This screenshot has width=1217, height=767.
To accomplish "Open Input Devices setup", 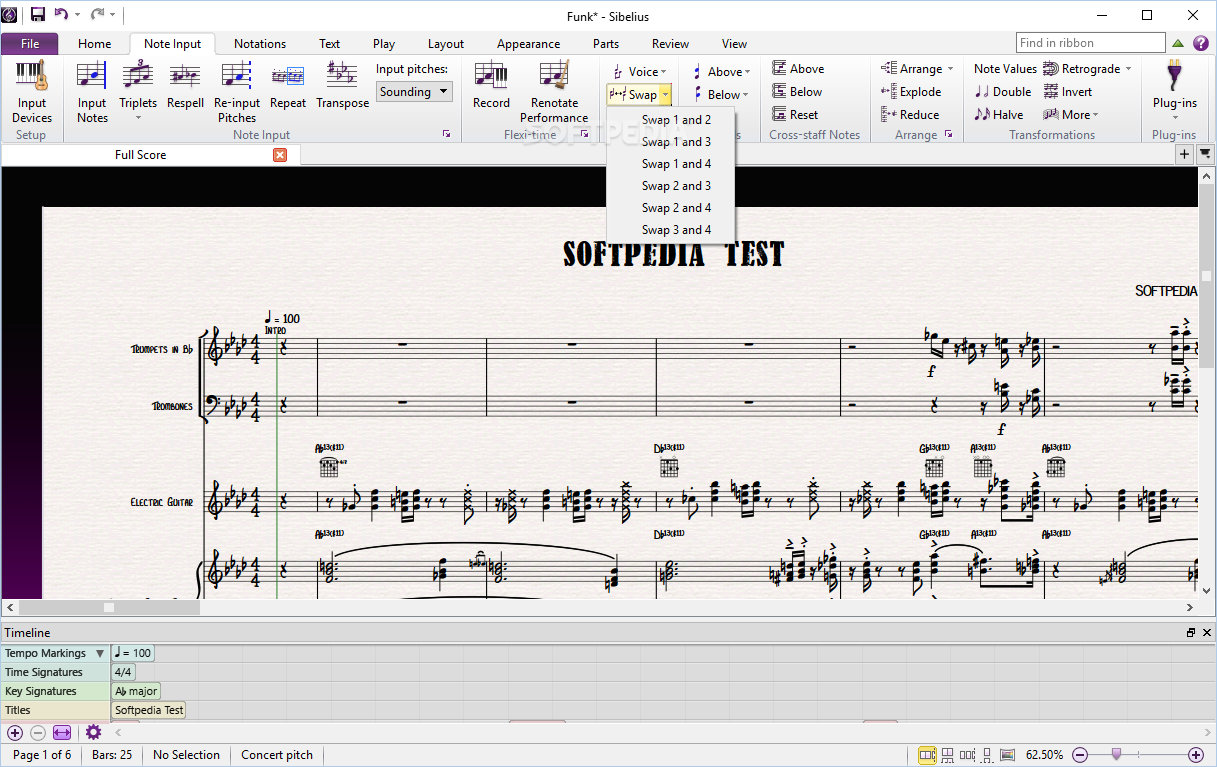I will point(32,92).
